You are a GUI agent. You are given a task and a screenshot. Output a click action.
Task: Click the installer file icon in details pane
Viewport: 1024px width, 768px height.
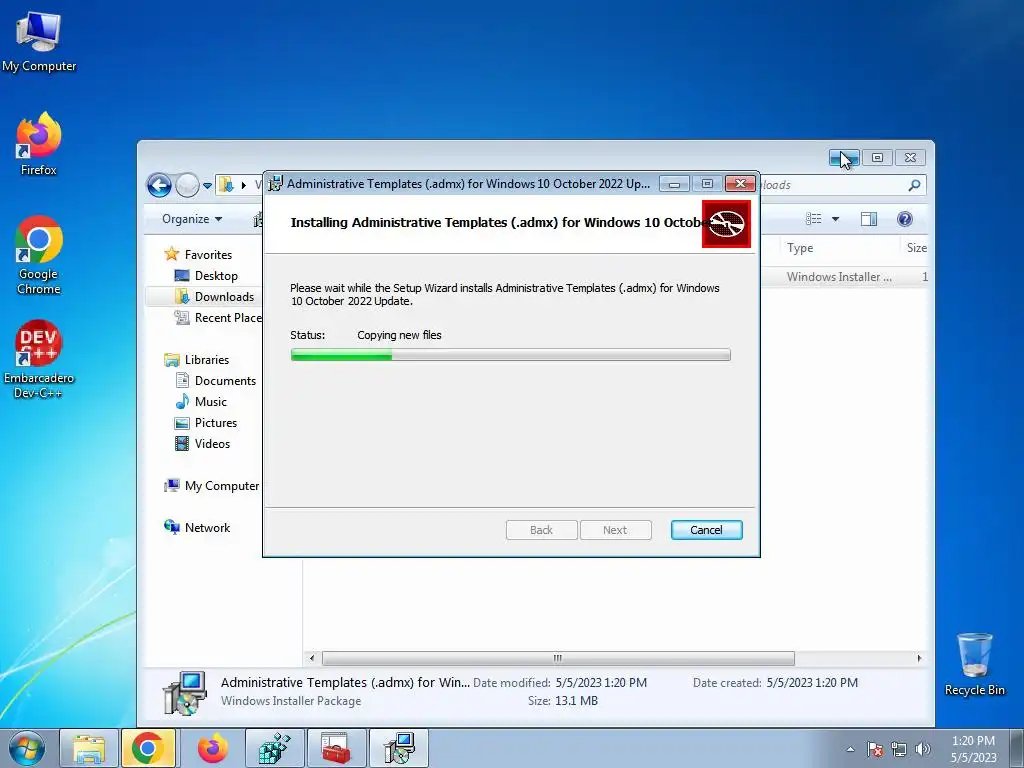pyautogui.click(x=185, y=692)
